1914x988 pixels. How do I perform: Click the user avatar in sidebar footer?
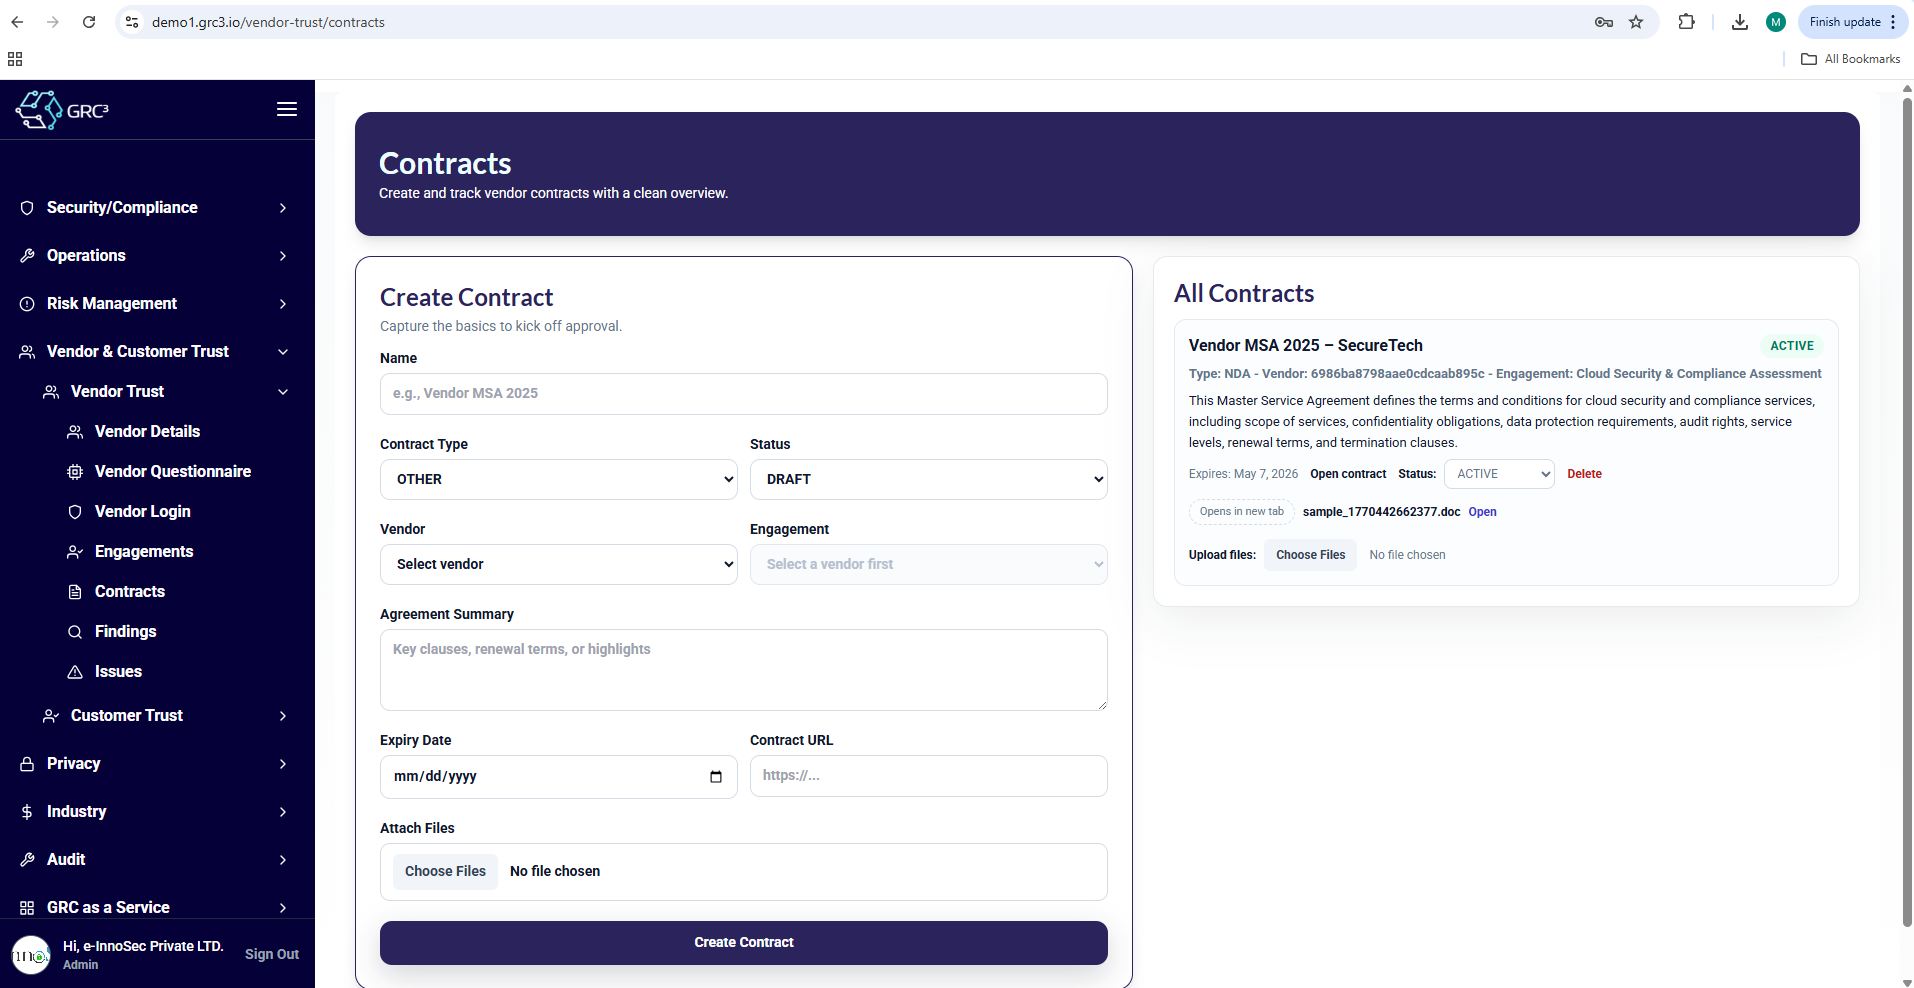coord(31,955)
